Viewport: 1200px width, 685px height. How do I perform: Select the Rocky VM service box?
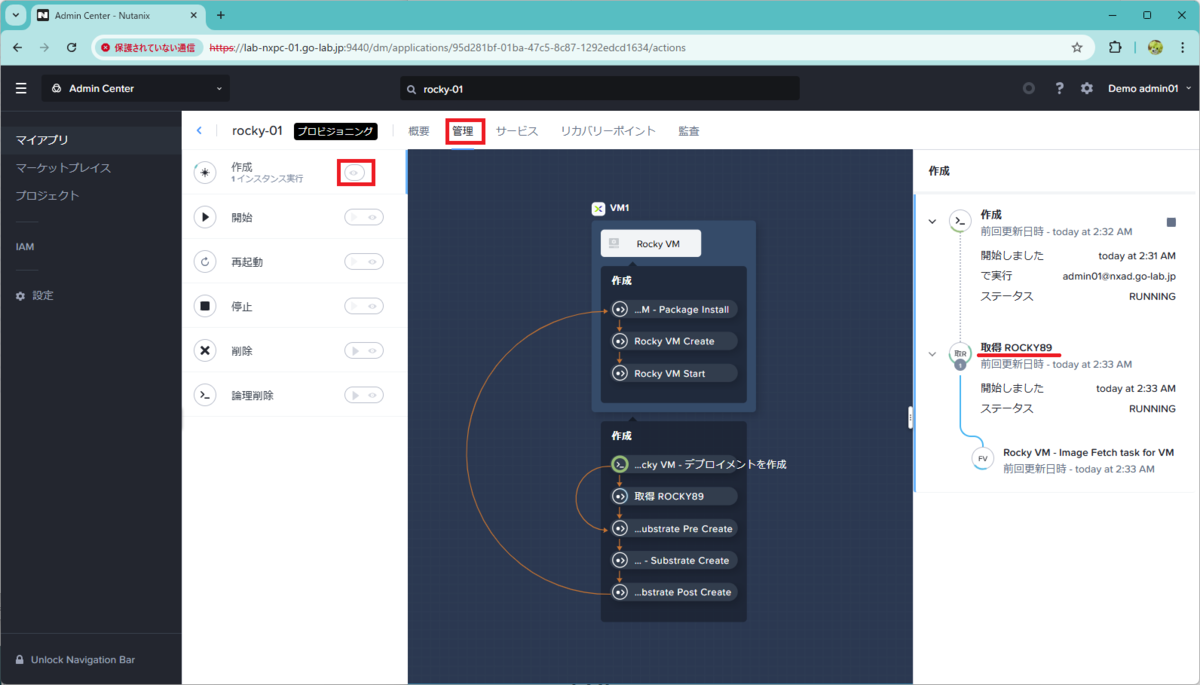[651, 243]
